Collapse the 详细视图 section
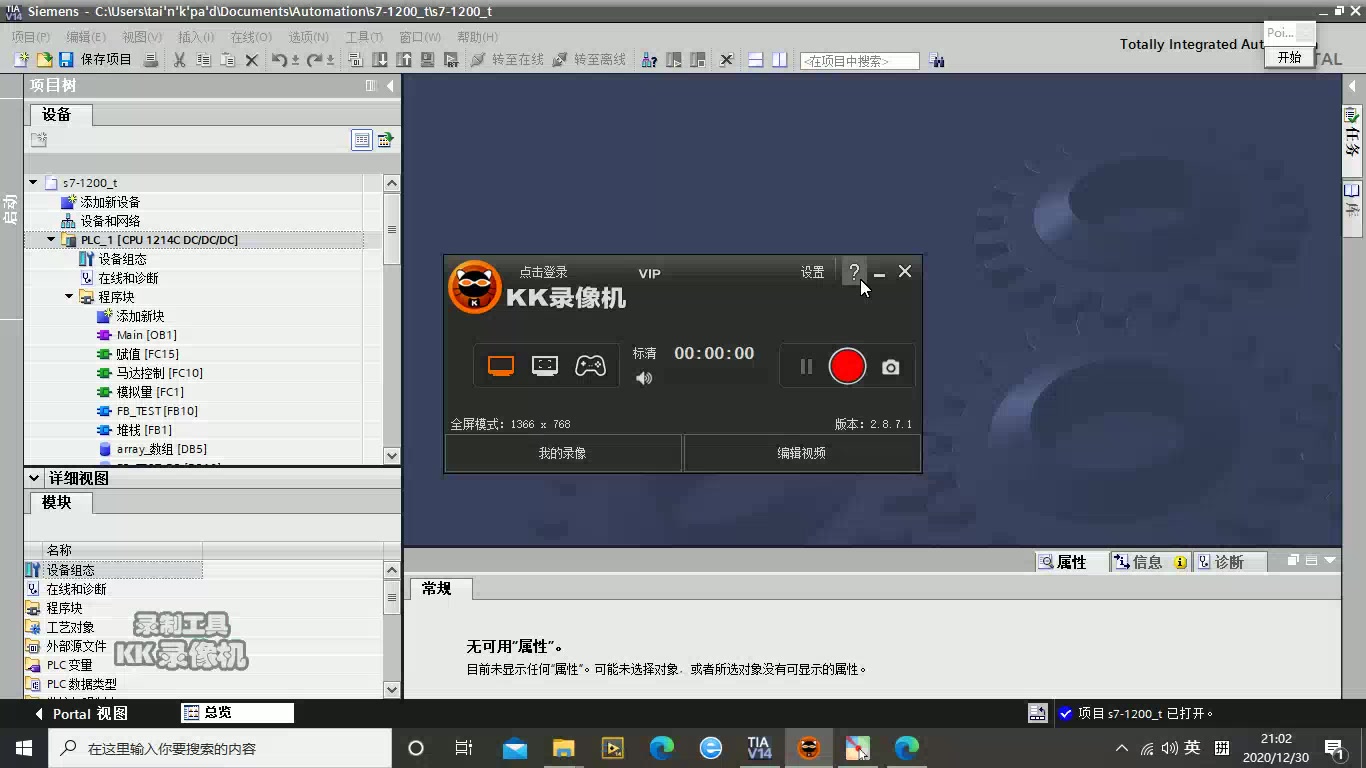The image size is (1366, 768). pyautogui.click(x=33, y=478)
